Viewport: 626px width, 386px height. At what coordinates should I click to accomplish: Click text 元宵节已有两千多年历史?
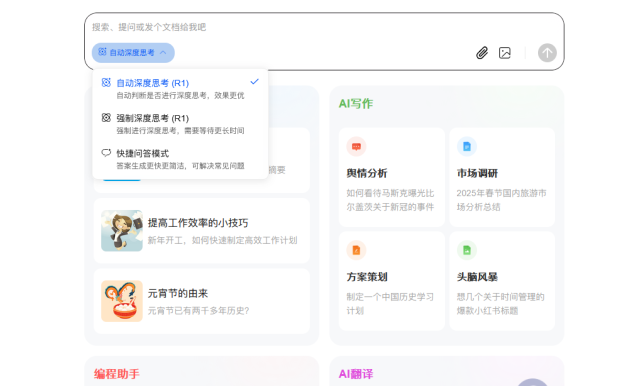pyautogui.click(x=198, y=311)
